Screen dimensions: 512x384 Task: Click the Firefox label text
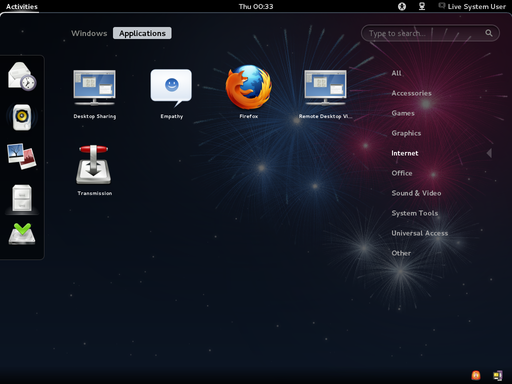[x=249, y=116]
